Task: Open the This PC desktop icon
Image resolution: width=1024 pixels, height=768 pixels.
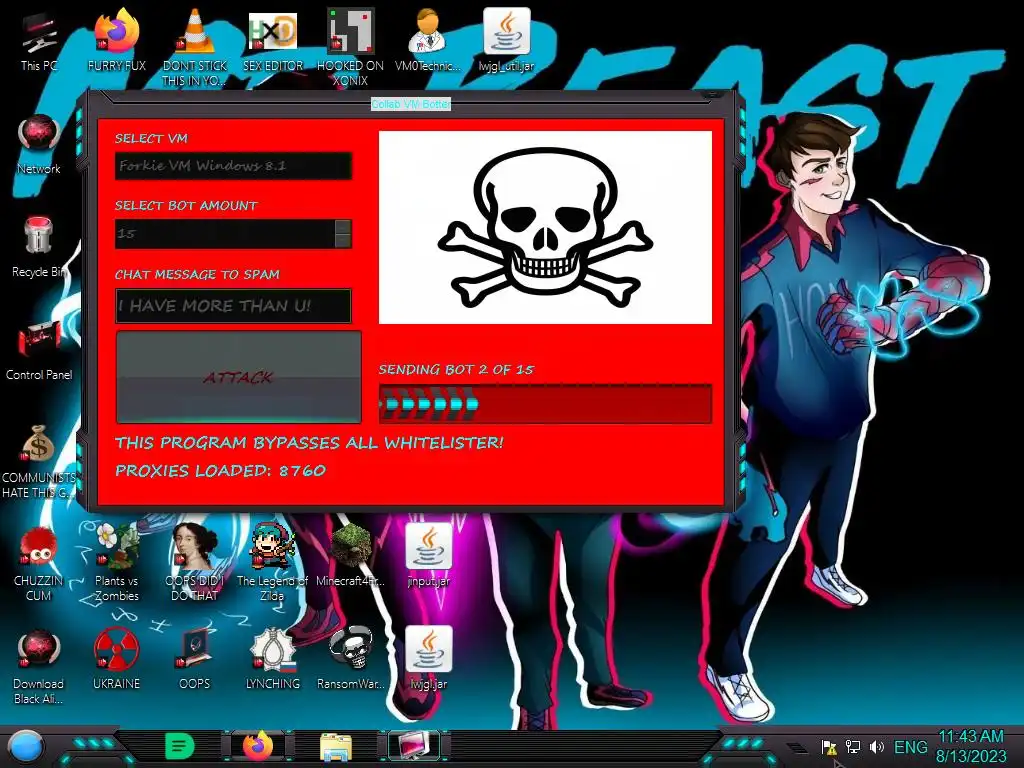Action: 39,42
